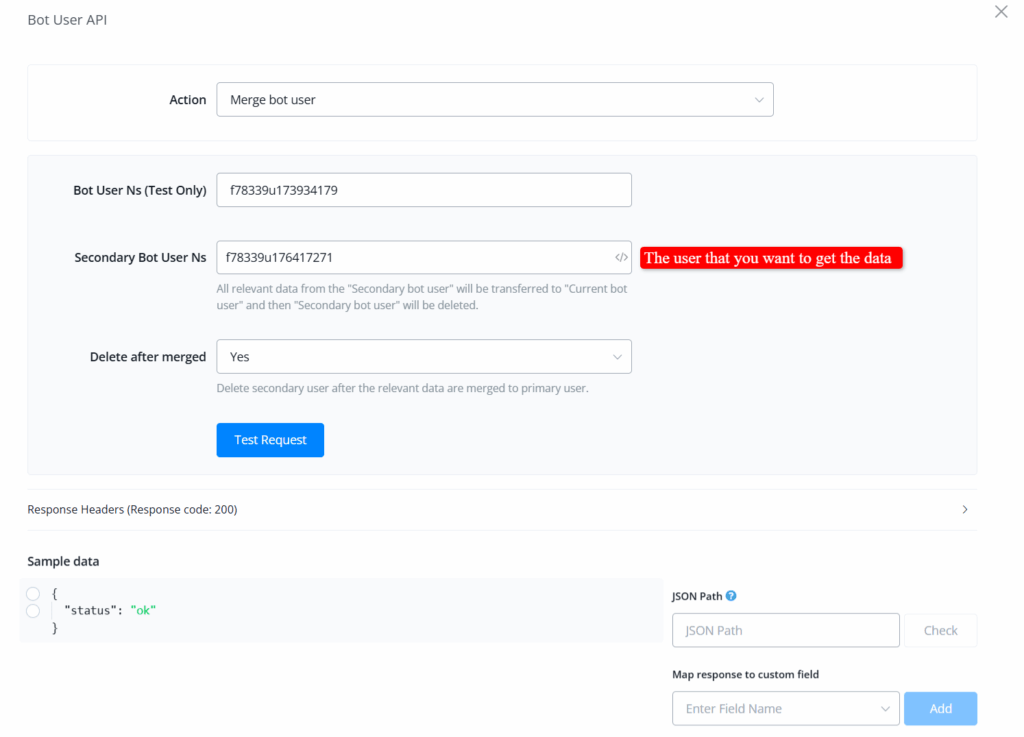Open the Enter Field Name dropdown
Viewport: 1024px width, 737px height.
tap(785, 709)
